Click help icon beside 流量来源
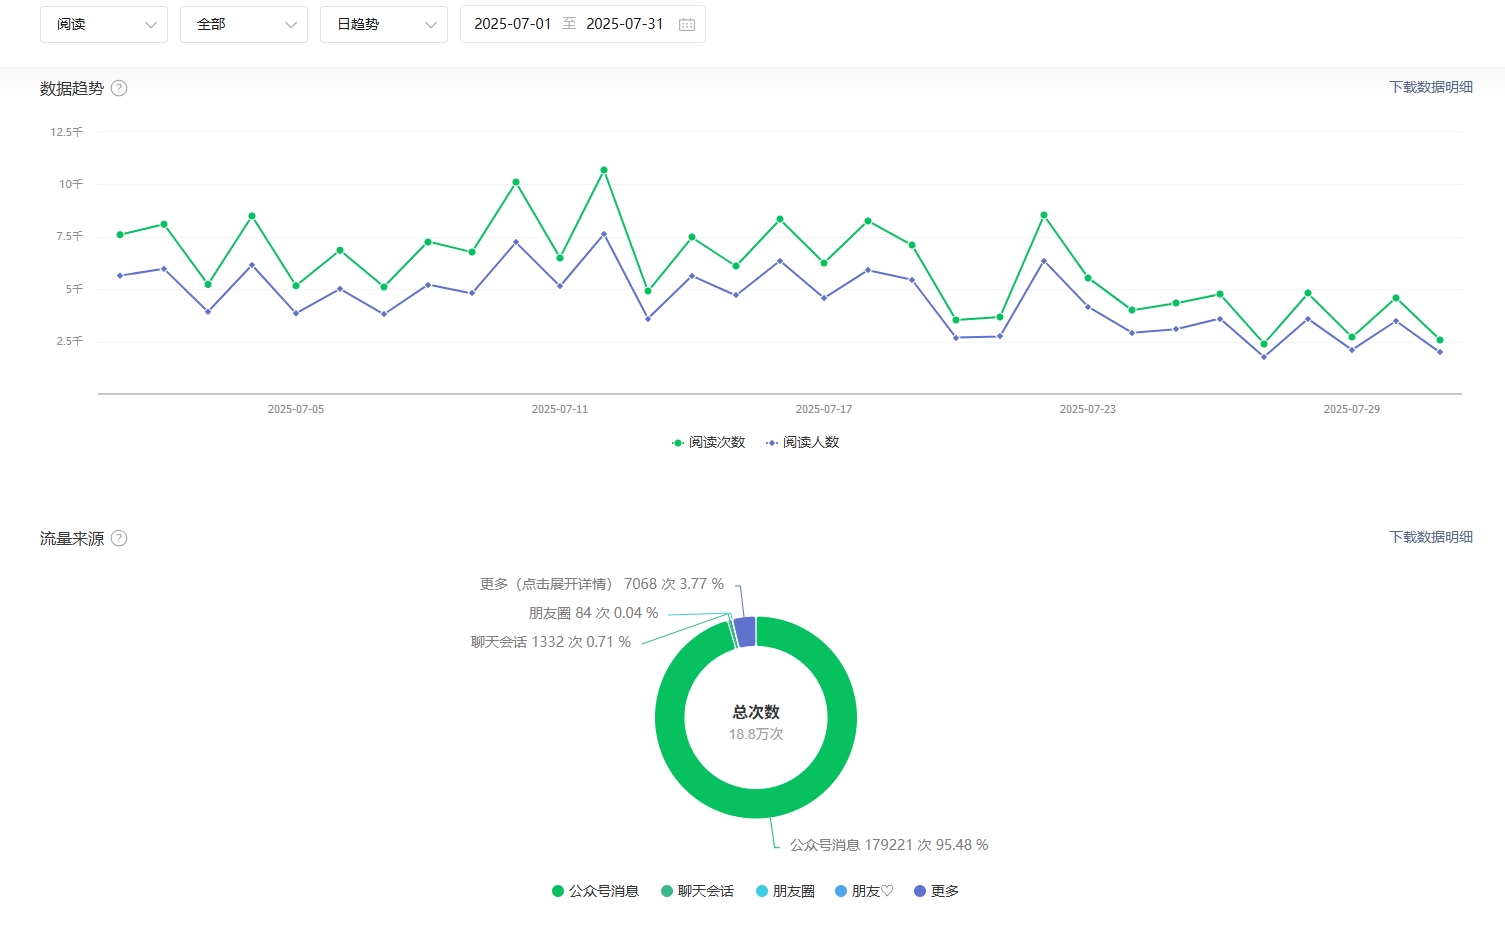Viewport: 1505px width, 932px height. tap(119, 538)
